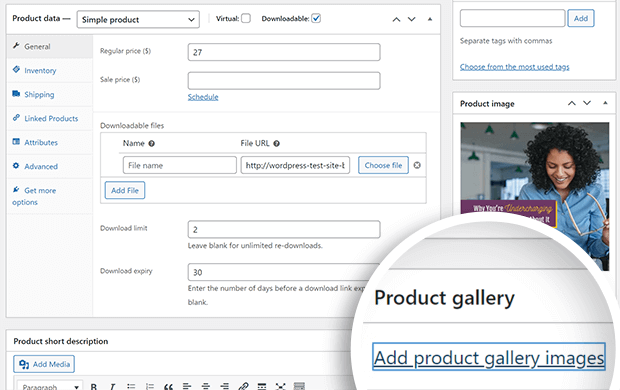Open the Simple product type dropdown
Screen dimensions: 620x390
pyautogui.click(x=138, y=19)
